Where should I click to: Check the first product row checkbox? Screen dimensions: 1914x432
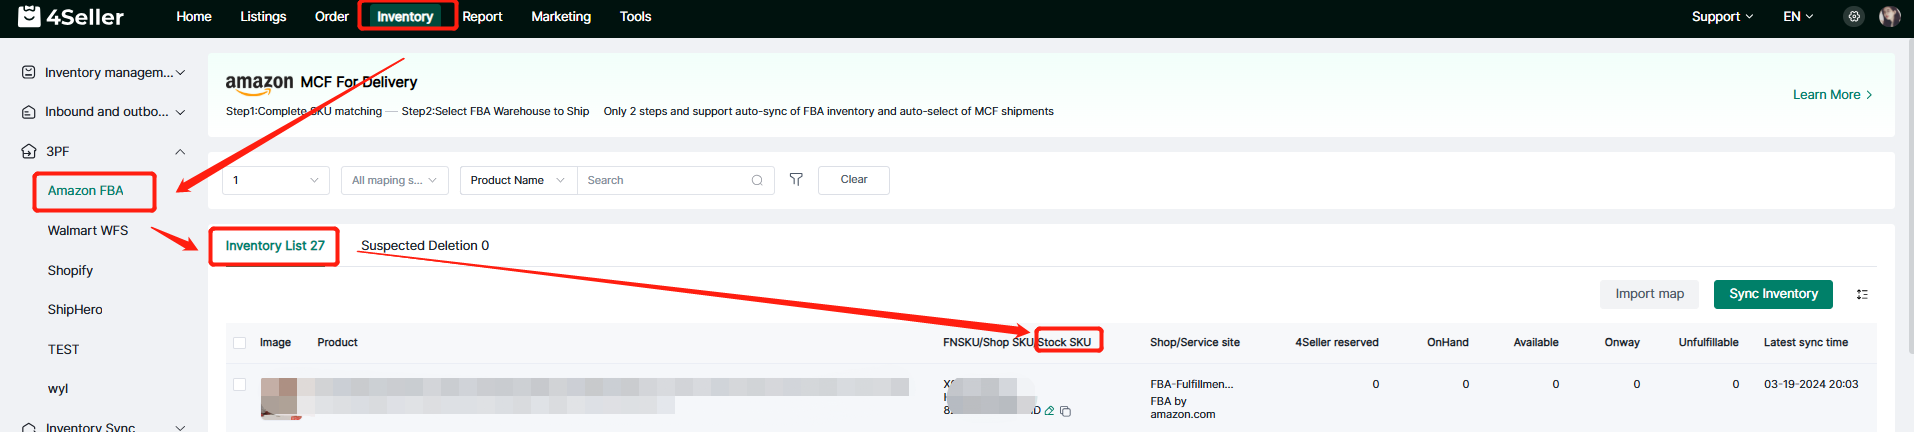tap(240, 385)
